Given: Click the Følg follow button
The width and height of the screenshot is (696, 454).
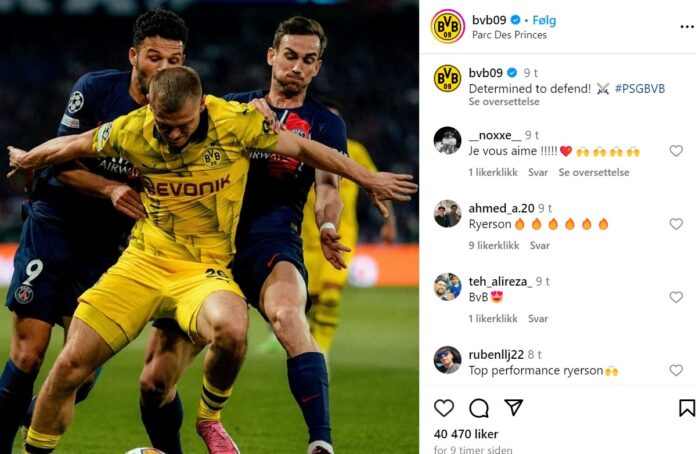Looking at the screenshot, I should click(544, 20).
